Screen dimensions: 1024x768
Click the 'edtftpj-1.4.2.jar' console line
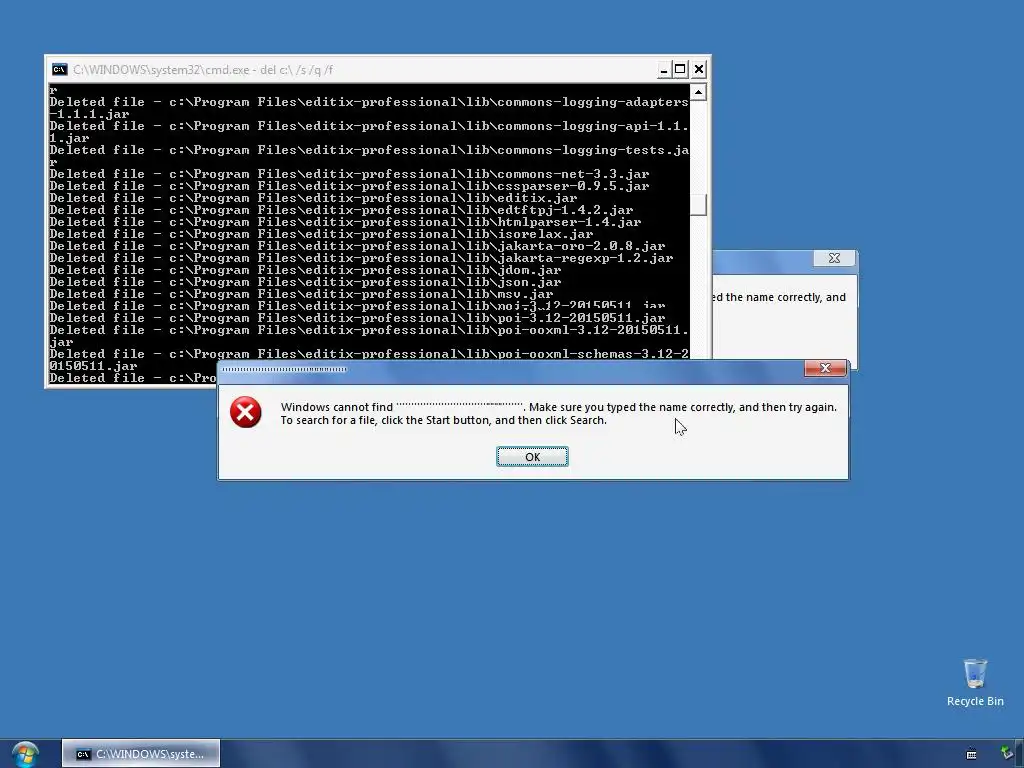pyautogui.click(x=342, y=210)
